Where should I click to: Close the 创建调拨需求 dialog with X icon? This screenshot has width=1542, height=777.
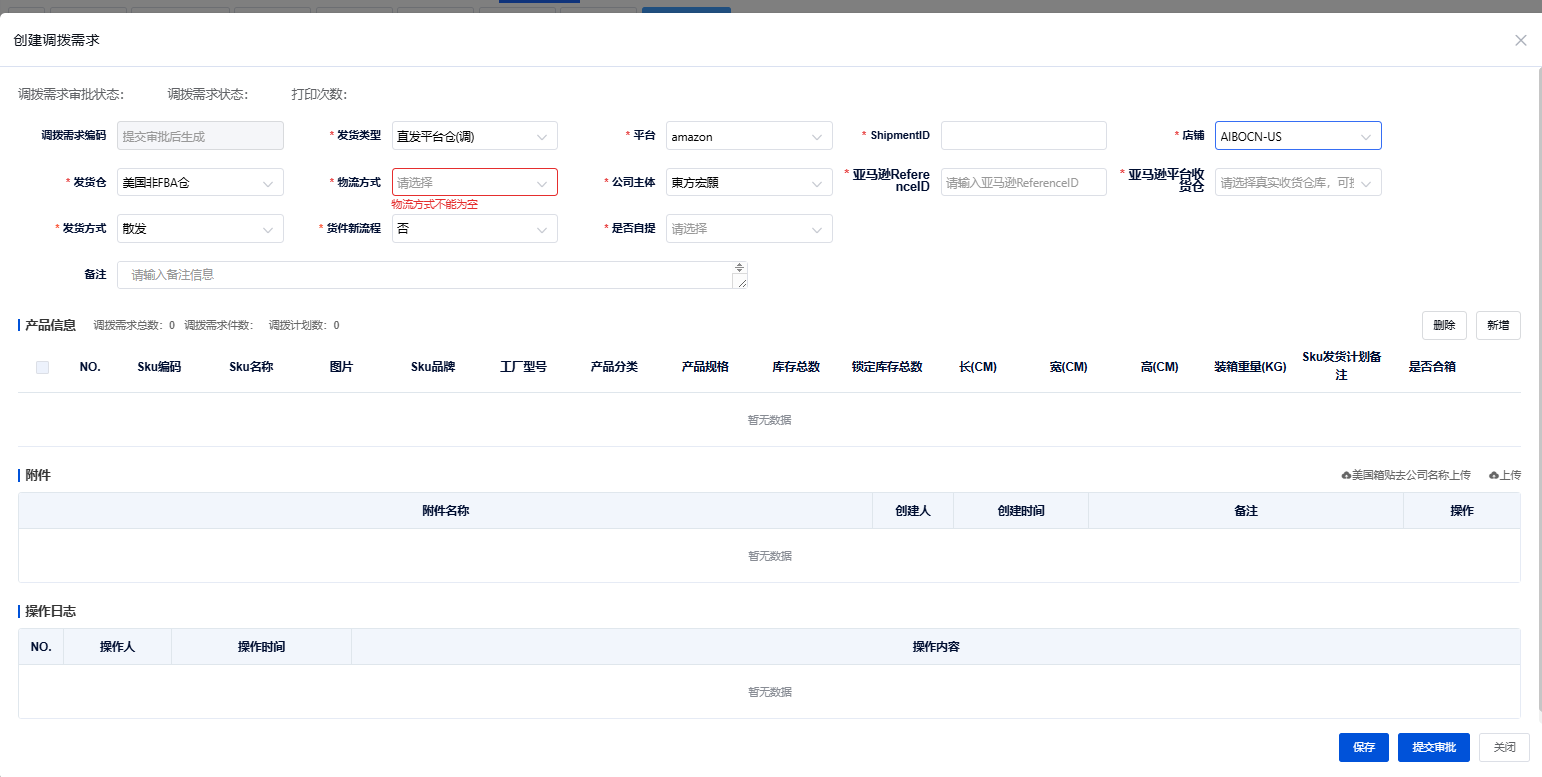pyautogui.click(x=1520, y=40)
